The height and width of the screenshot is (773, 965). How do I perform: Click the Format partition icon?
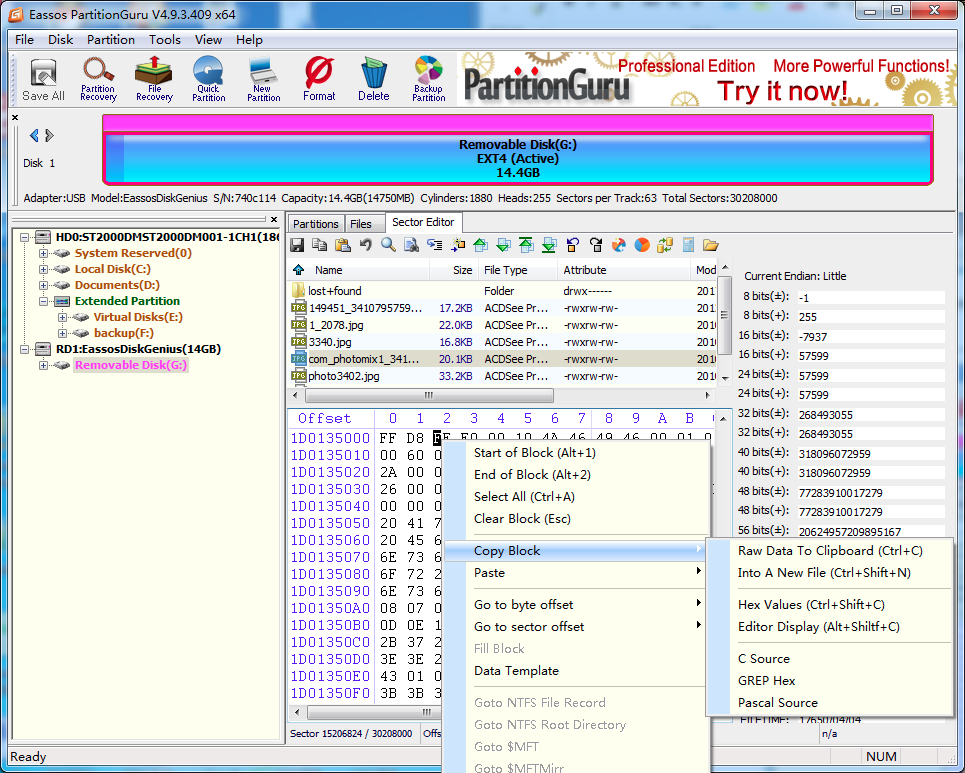pyautogui.click(x=319, y=79)
